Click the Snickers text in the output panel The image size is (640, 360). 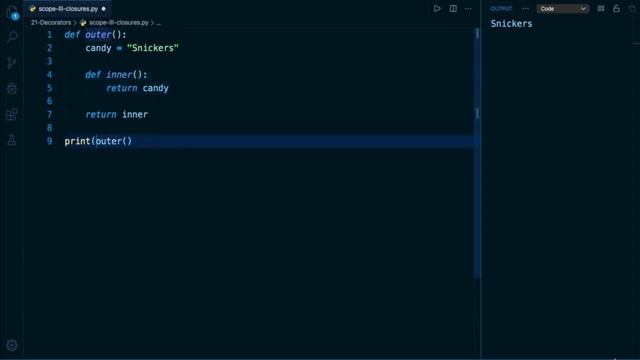pos(511,24)
